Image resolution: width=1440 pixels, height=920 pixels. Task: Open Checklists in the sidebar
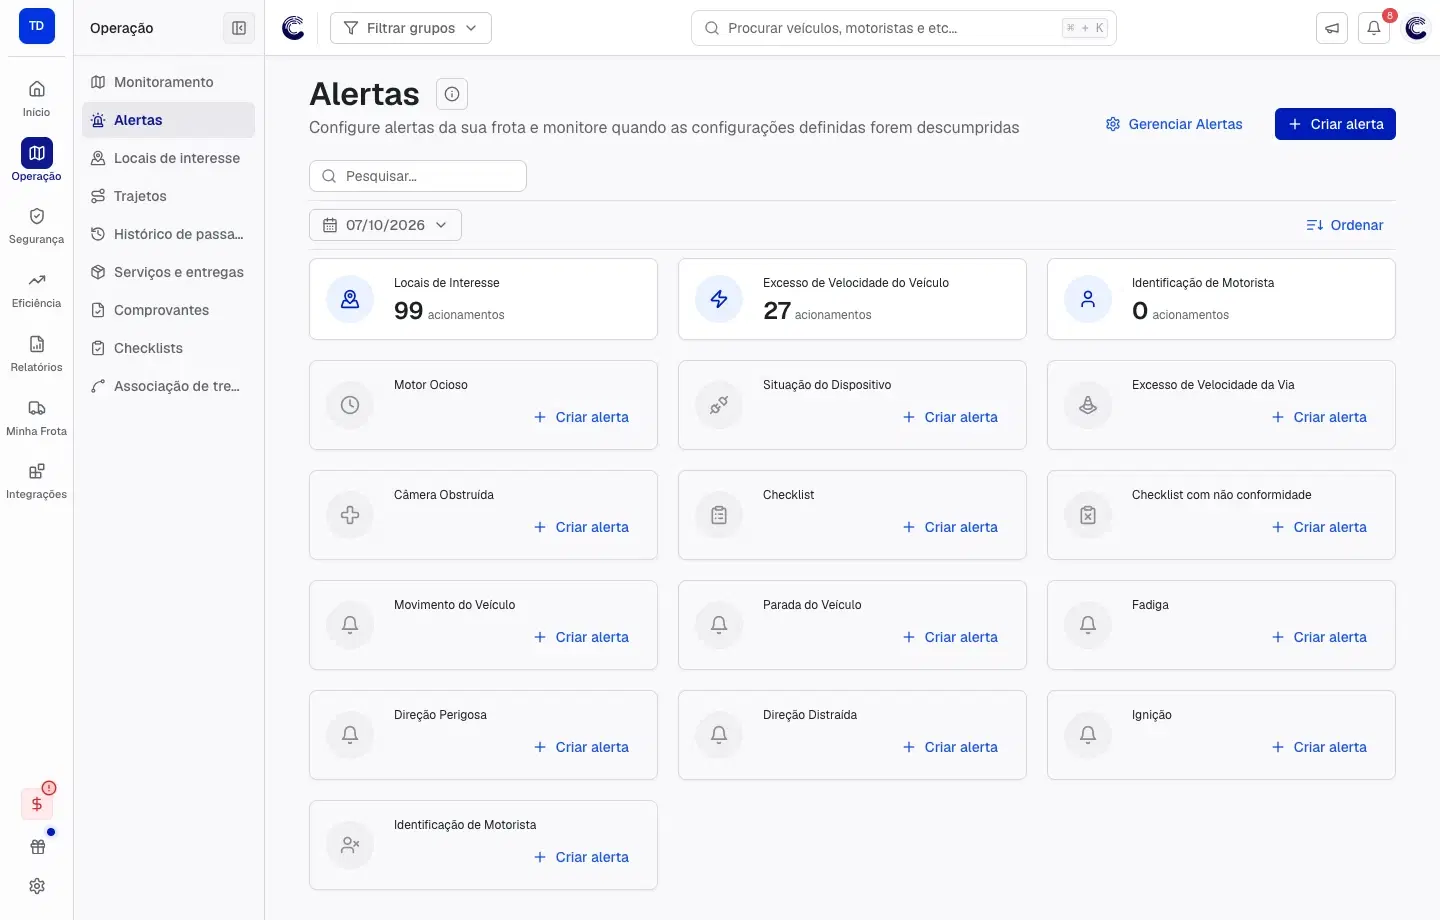[x=168, y=348]
